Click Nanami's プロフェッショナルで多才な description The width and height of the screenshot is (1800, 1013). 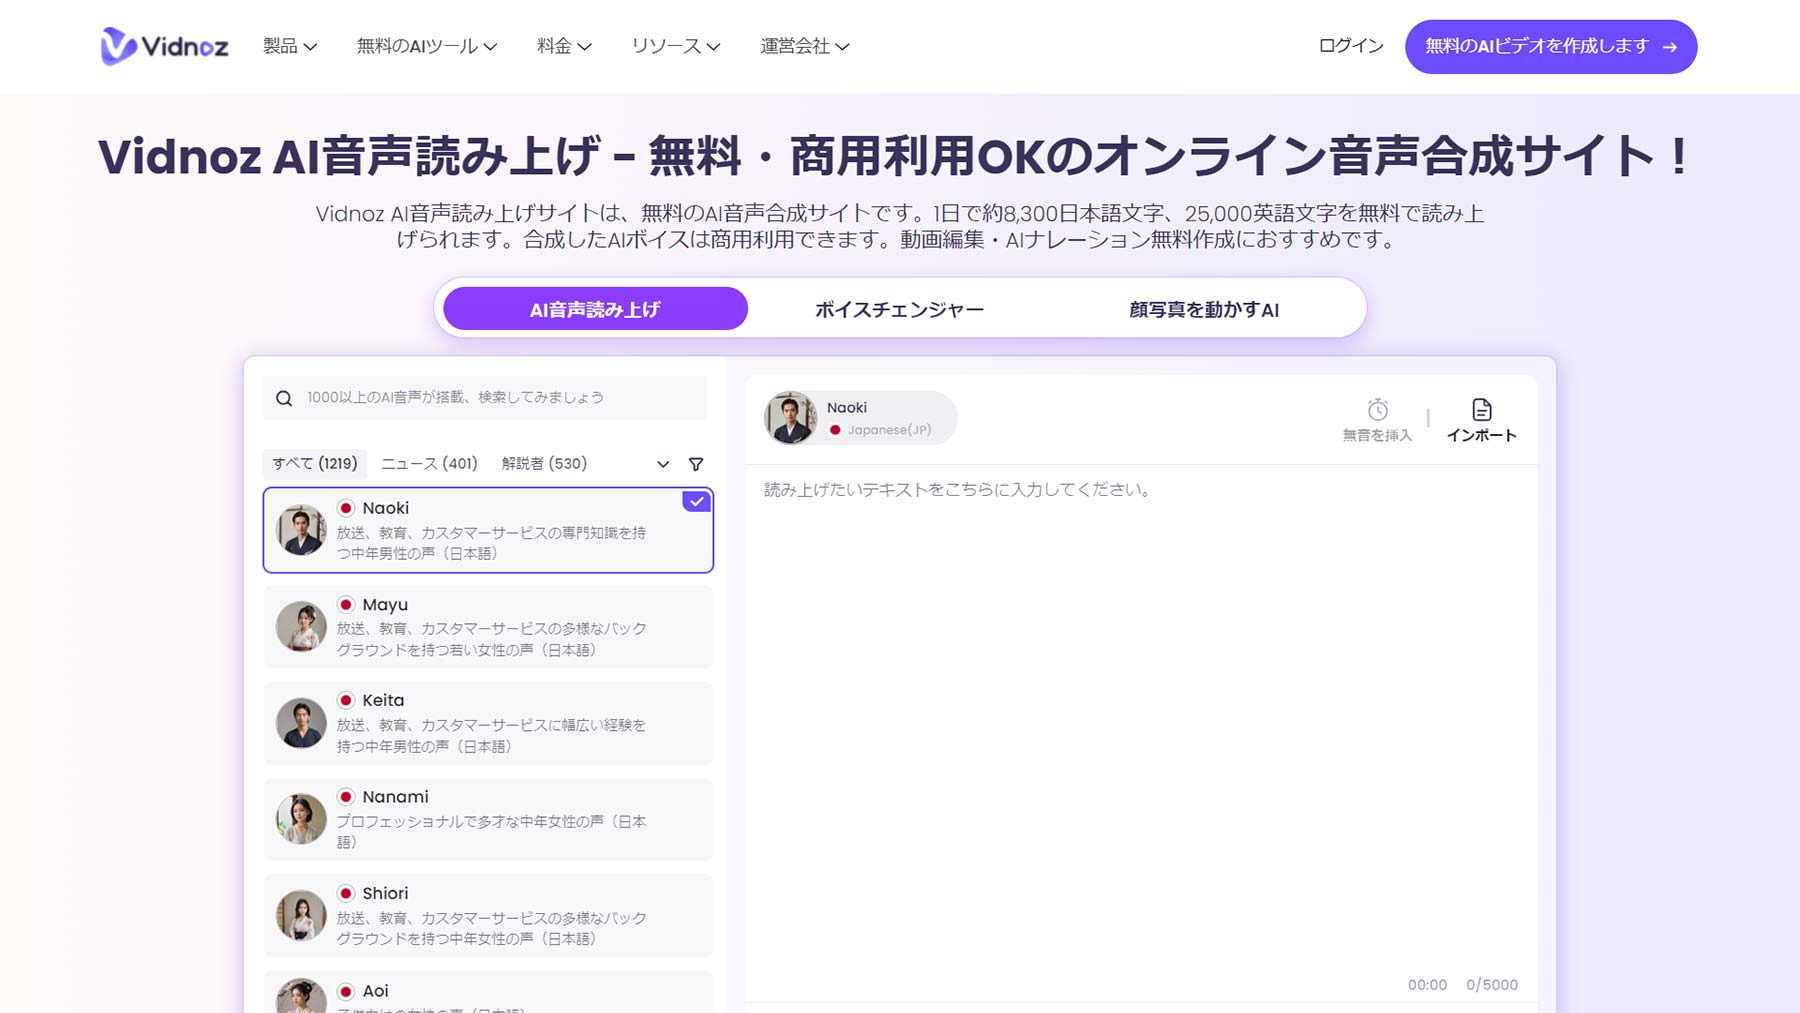(491, 832)
